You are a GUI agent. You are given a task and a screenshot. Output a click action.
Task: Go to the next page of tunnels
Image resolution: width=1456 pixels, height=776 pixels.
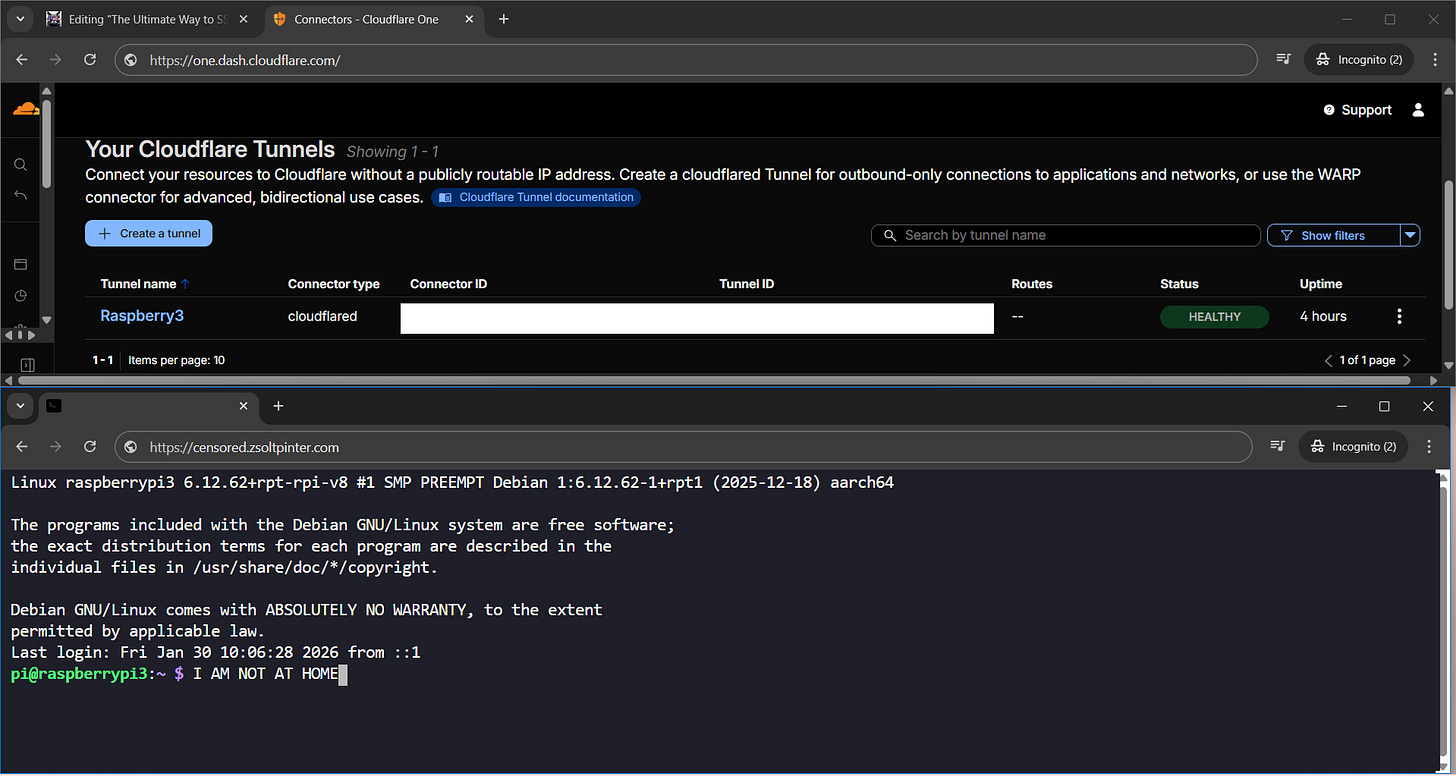coord(1407,360)
